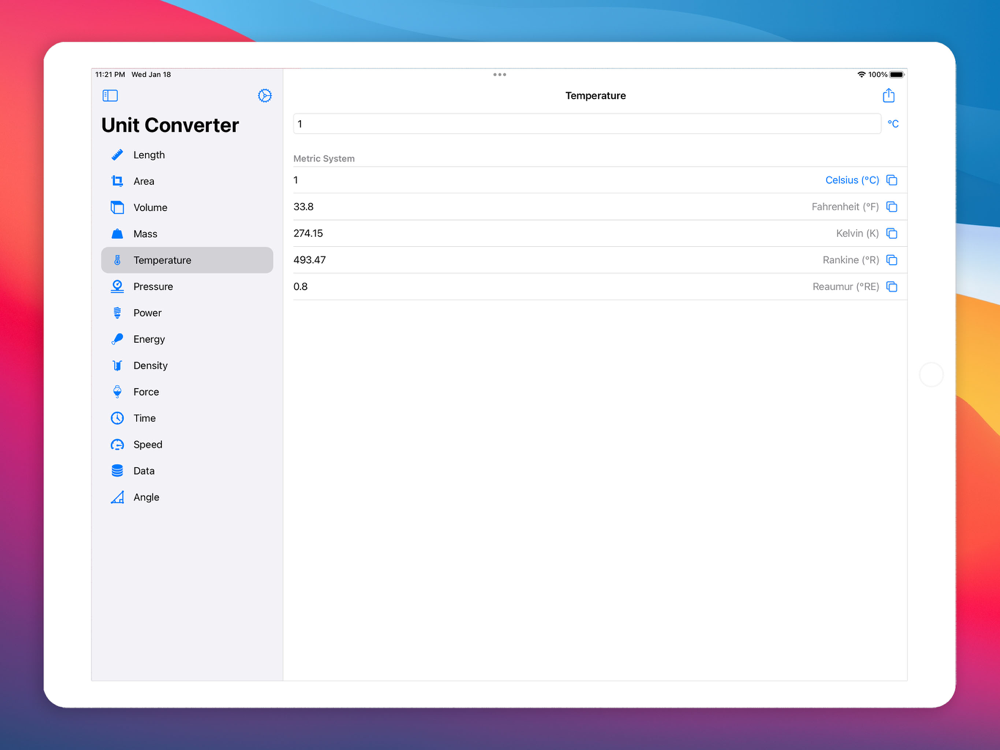
Task: Tap the 11:21 PM clock
Action: pos(110,75)
